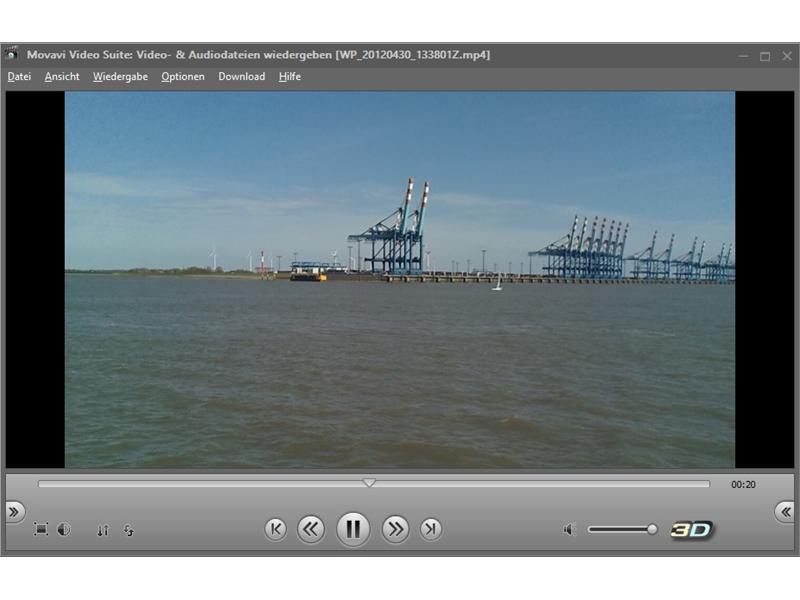The image size is (800, 600).
Task: Mute audio via the speaker icon
Action: point(569,530)
